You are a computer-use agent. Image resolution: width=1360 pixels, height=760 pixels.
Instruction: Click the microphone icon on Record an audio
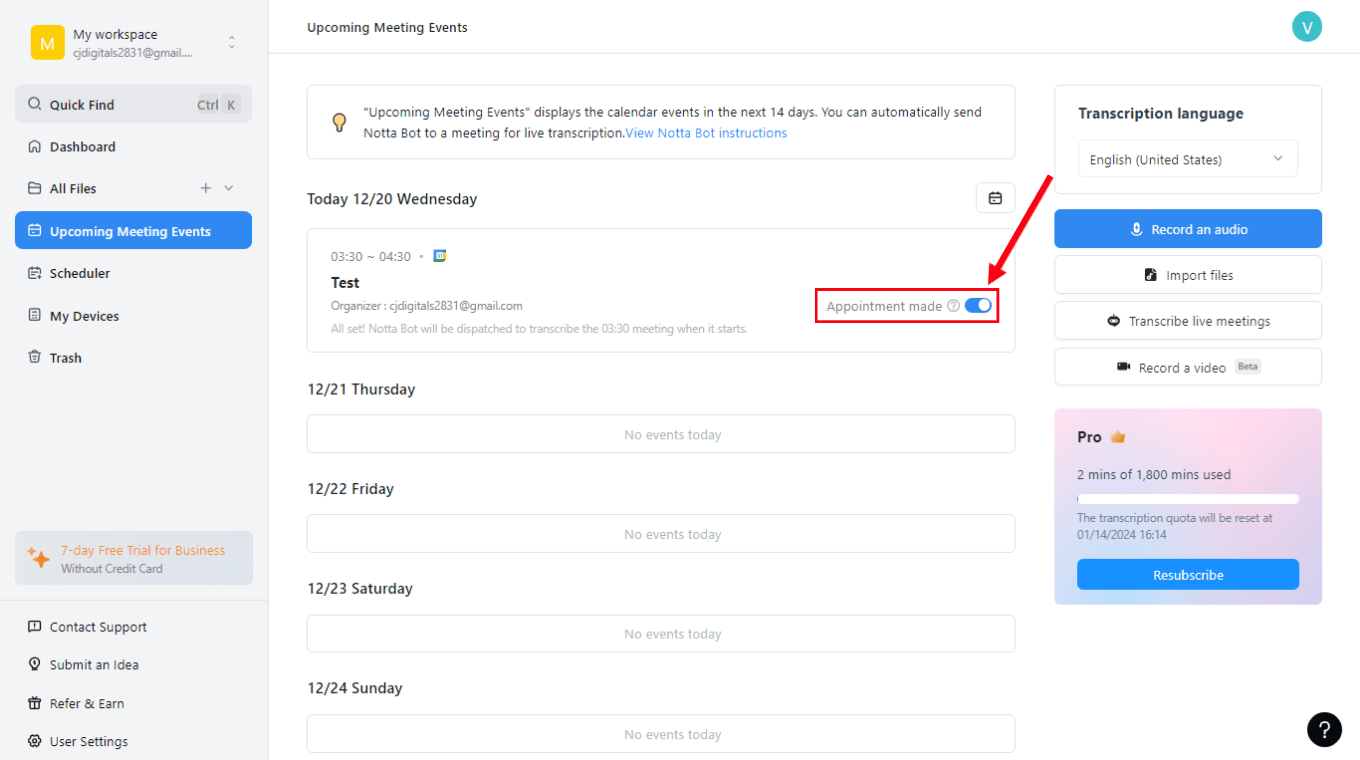click(1136, 229)
